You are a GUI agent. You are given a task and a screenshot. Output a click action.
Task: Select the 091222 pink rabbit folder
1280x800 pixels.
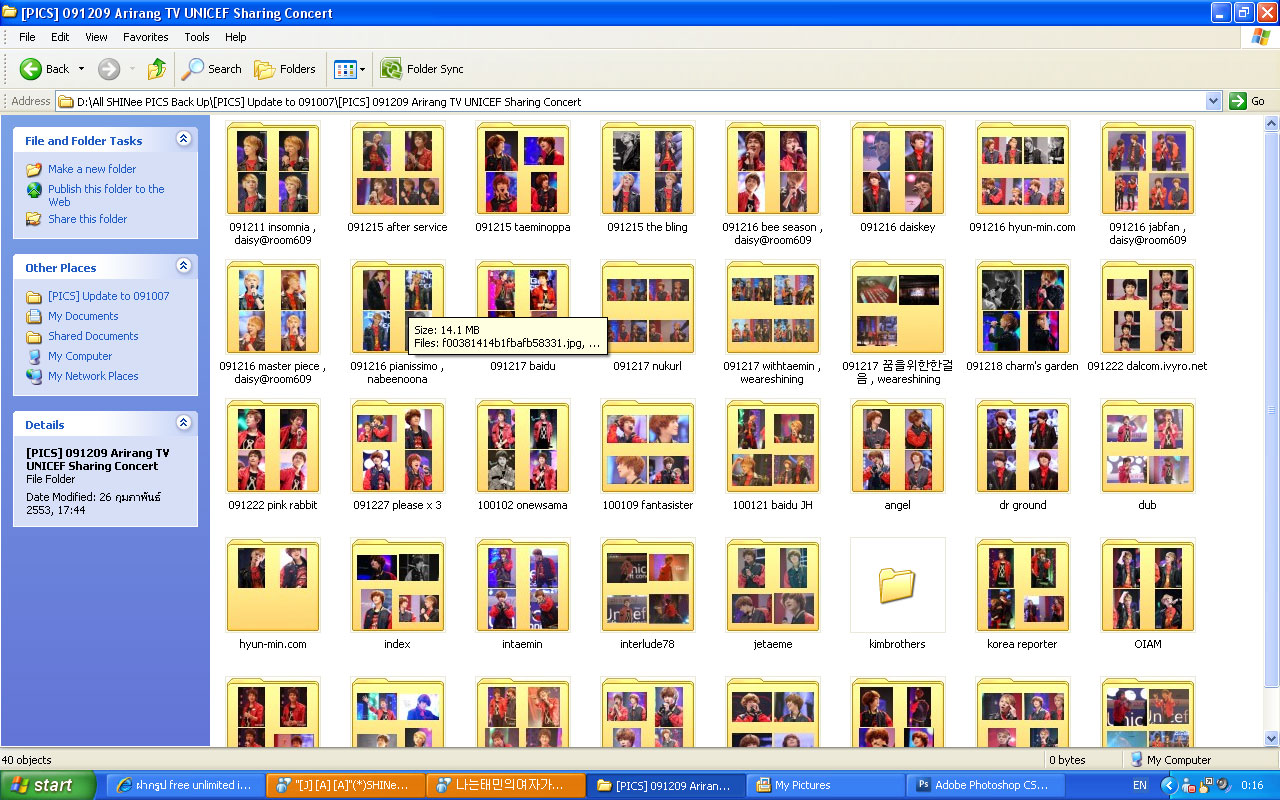click(273, 447)
